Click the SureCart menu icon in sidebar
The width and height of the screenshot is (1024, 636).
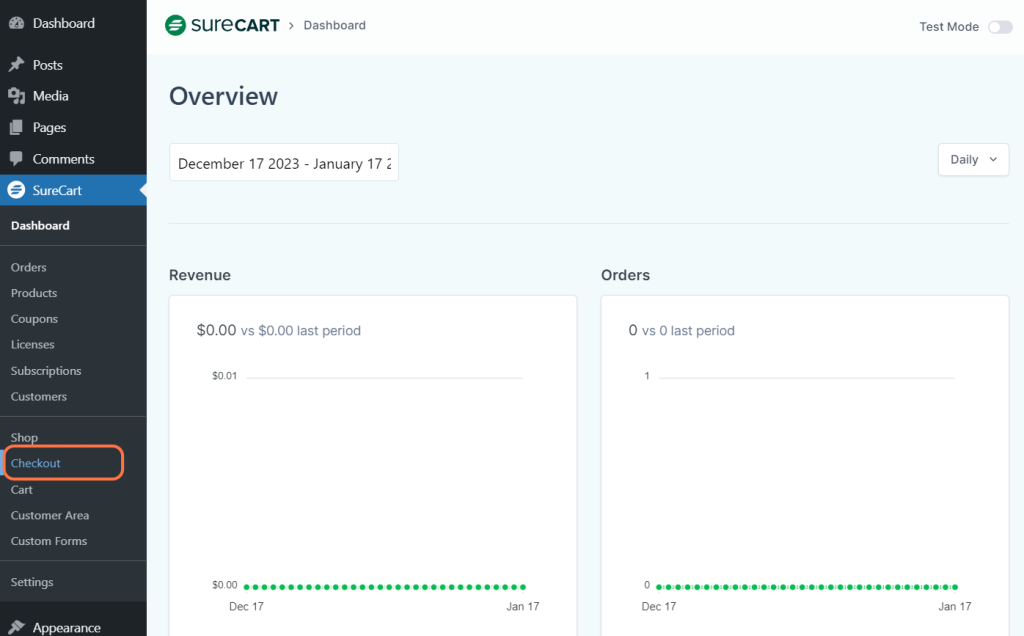(x=16, y=190)
